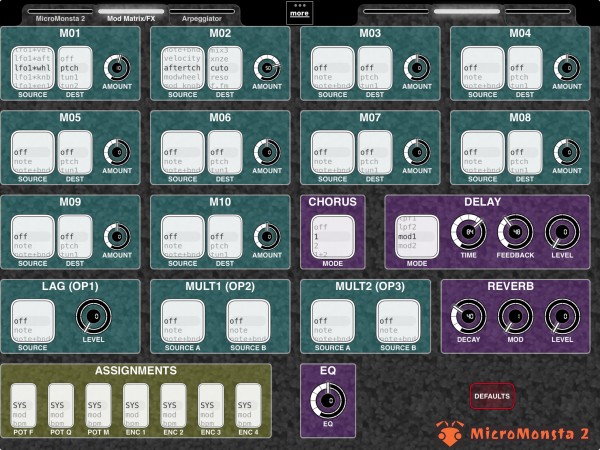This screenshot has width=600, height=450.
Task: Open the ENC 1 assignment selector
Action: [x=136, y=406]
